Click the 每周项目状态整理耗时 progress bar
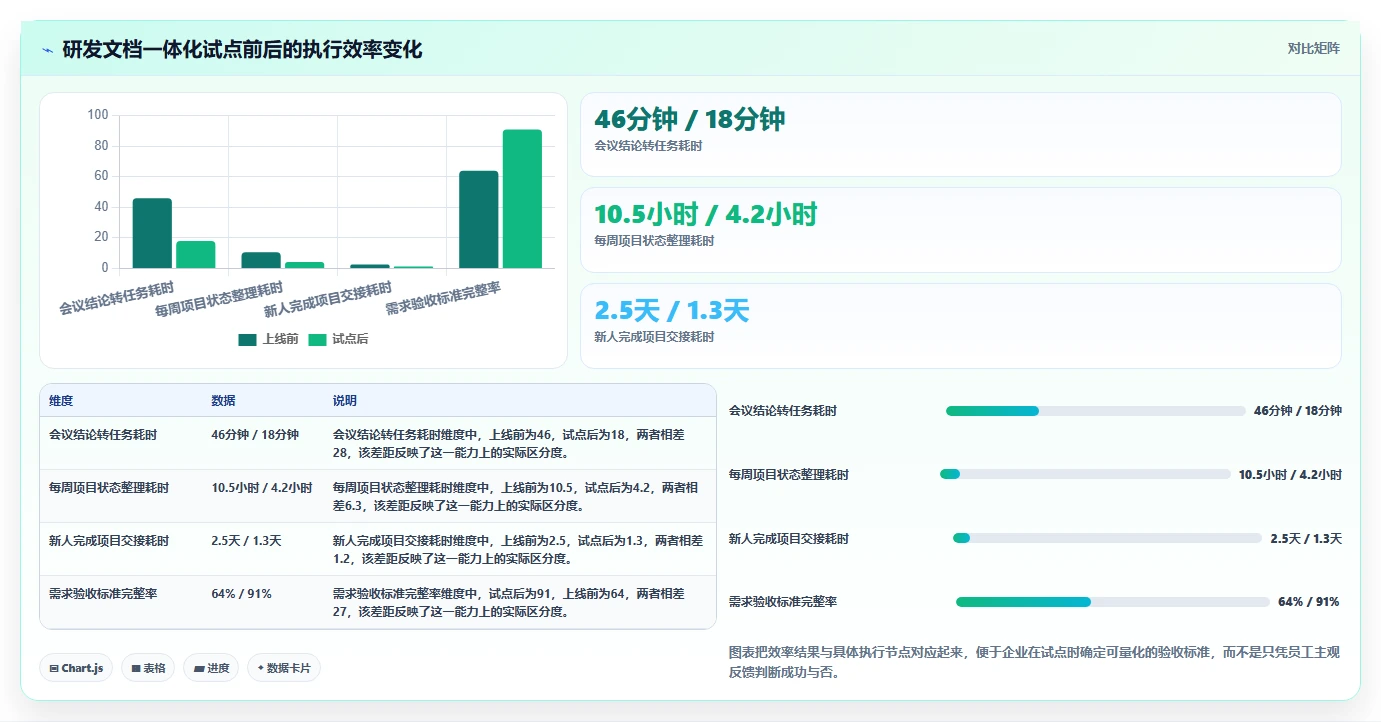The width and height of the screenshot is (1381, 722). pos(1085,474)
